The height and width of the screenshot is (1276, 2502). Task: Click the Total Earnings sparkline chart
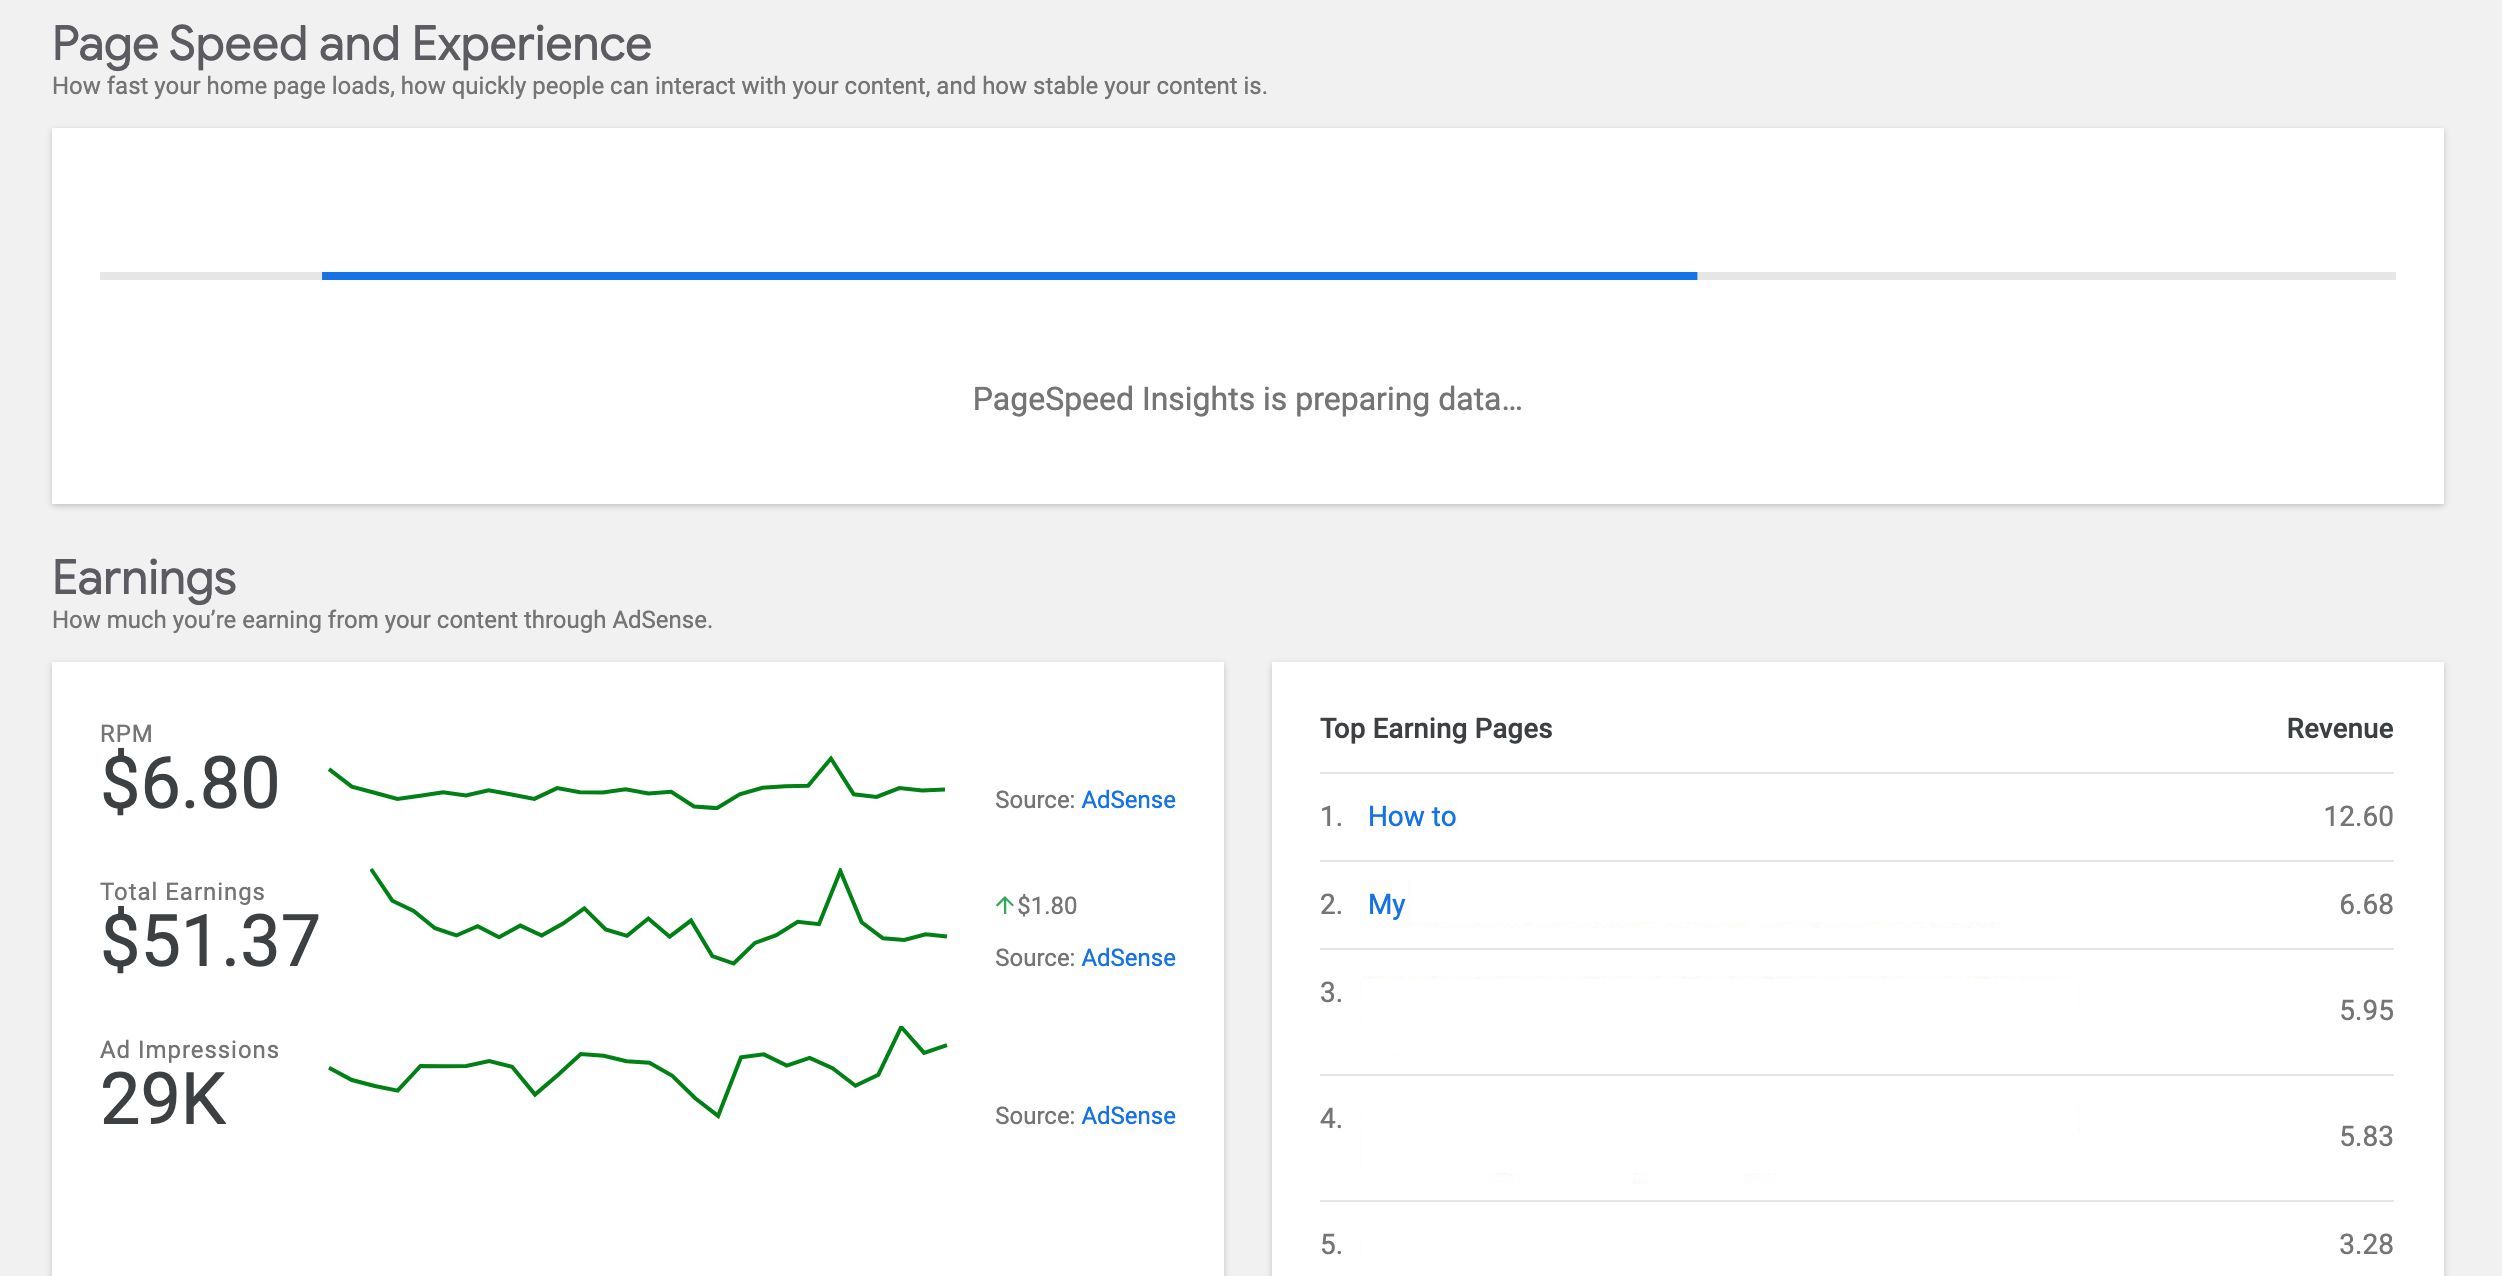(x=658, y=916)
